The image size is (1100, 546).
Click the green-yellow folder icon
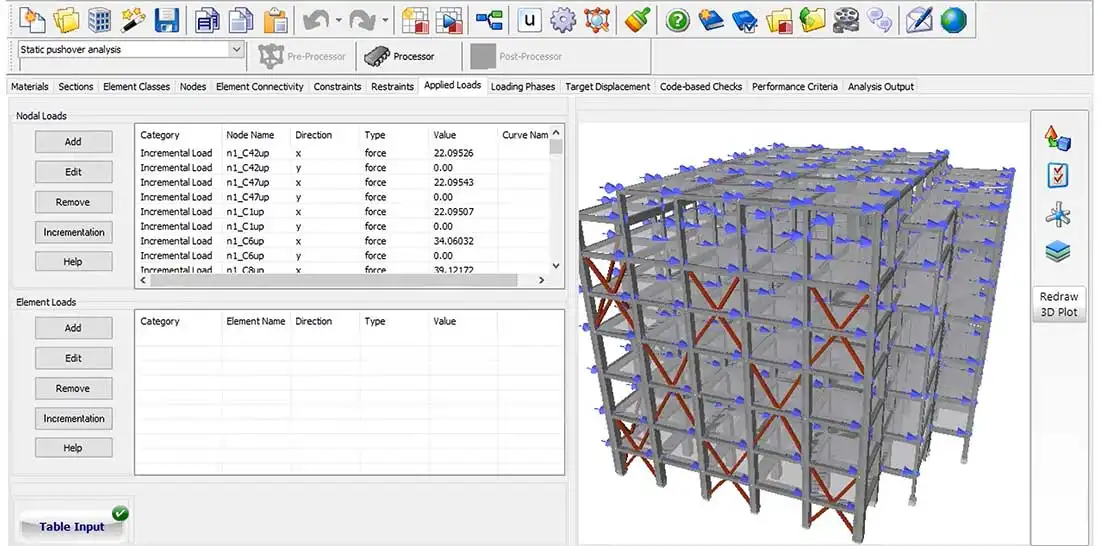tap(813, 20)
